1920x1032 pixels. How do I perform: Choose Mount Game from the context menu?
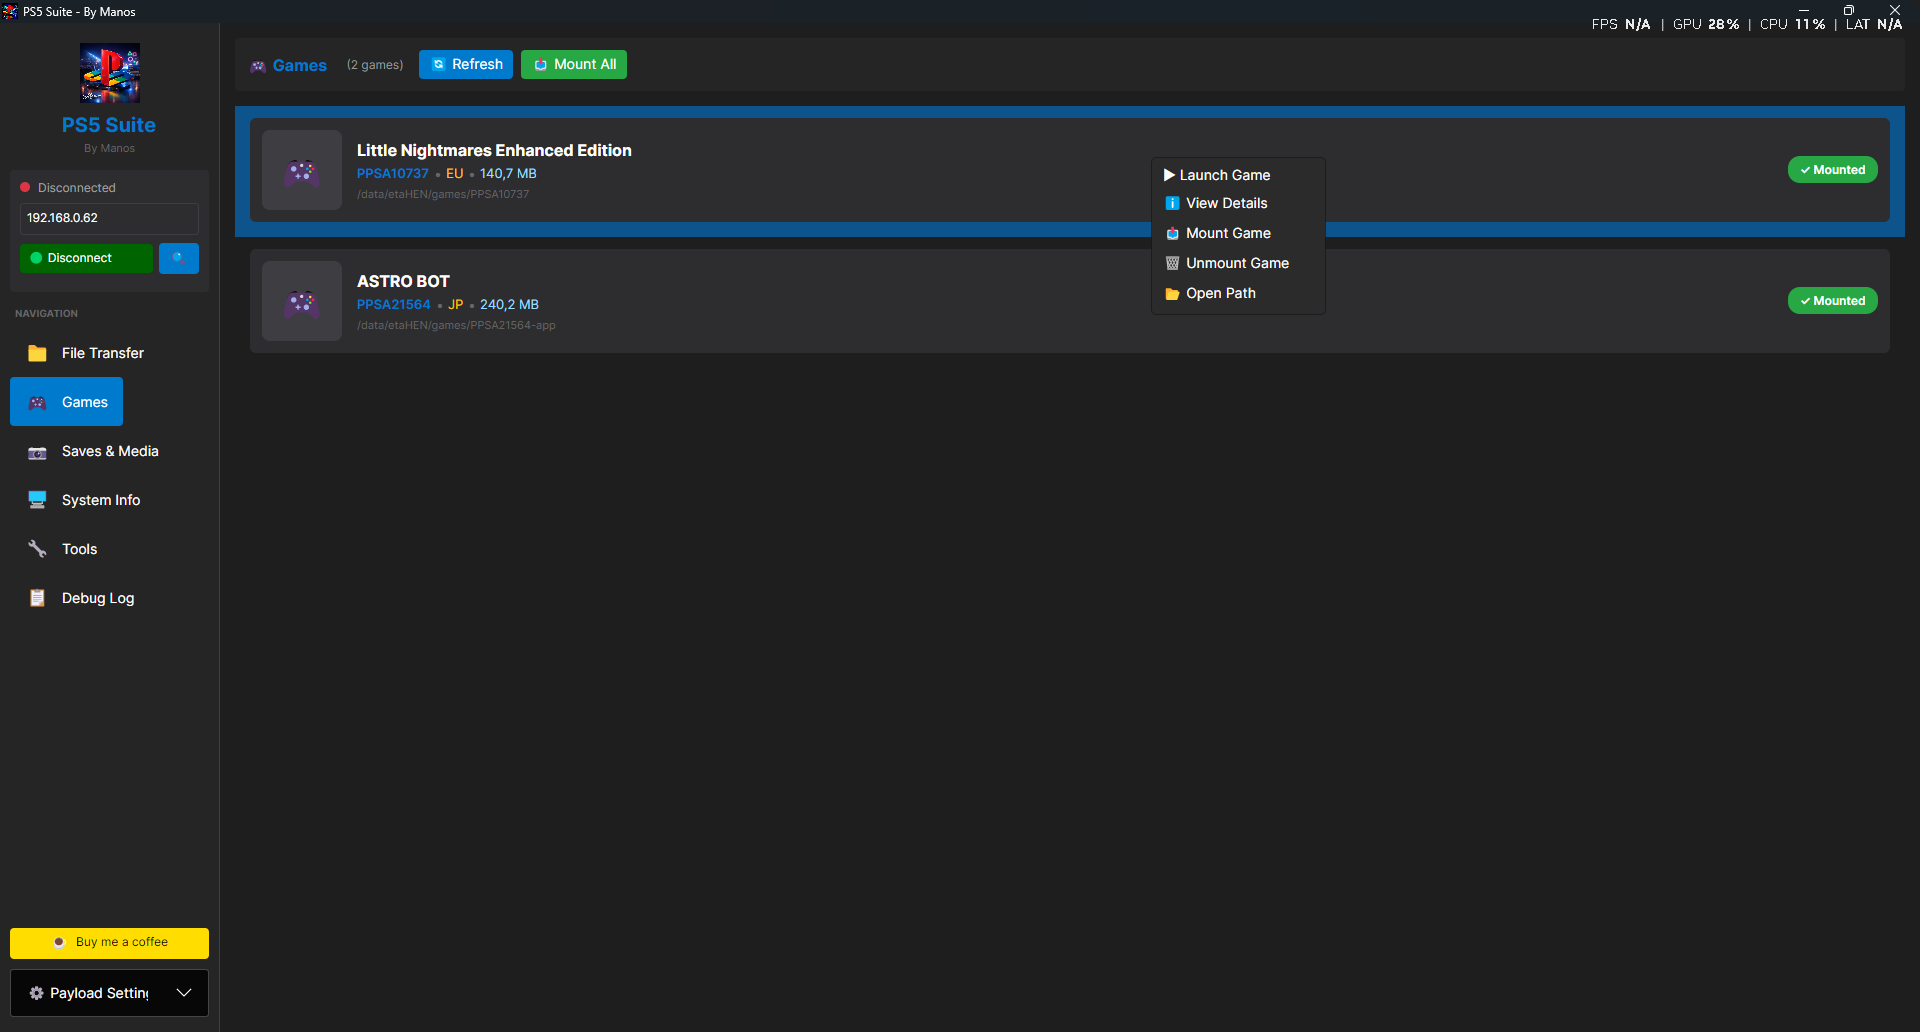pyautogui.click(x=1238, y=233)
